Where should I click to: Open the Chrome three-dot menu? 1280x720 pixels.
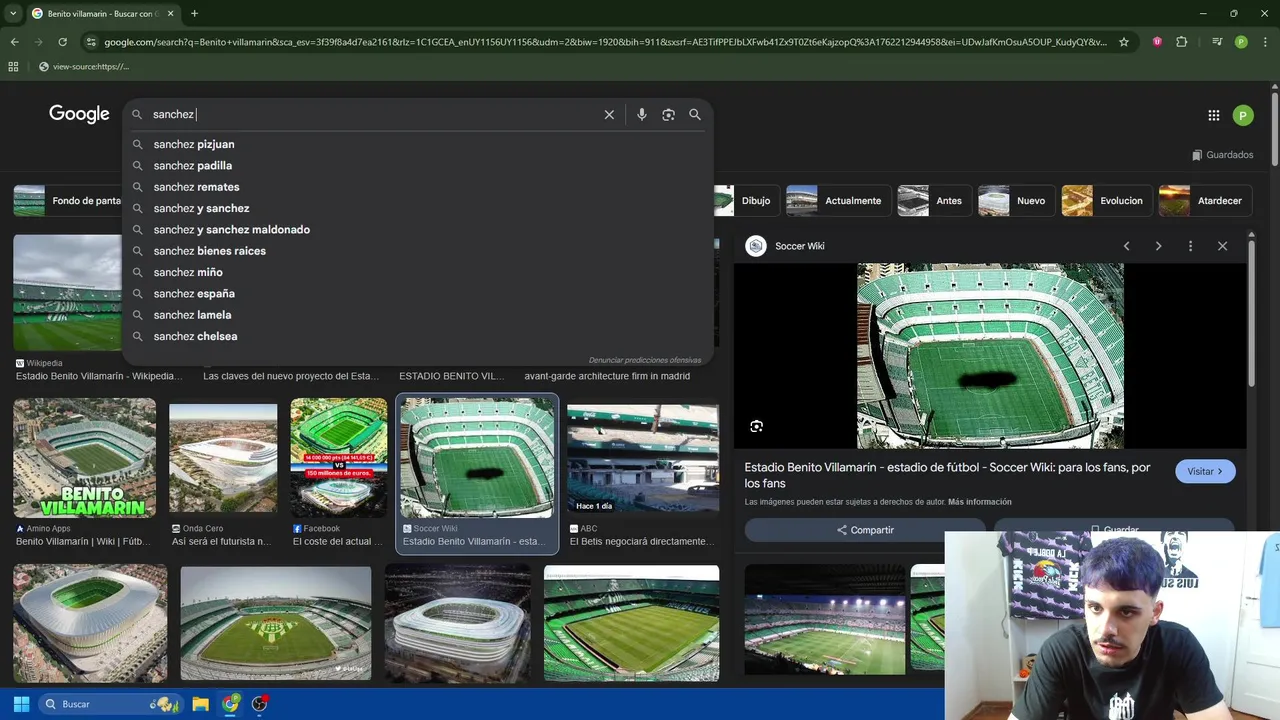point(1265,42)
